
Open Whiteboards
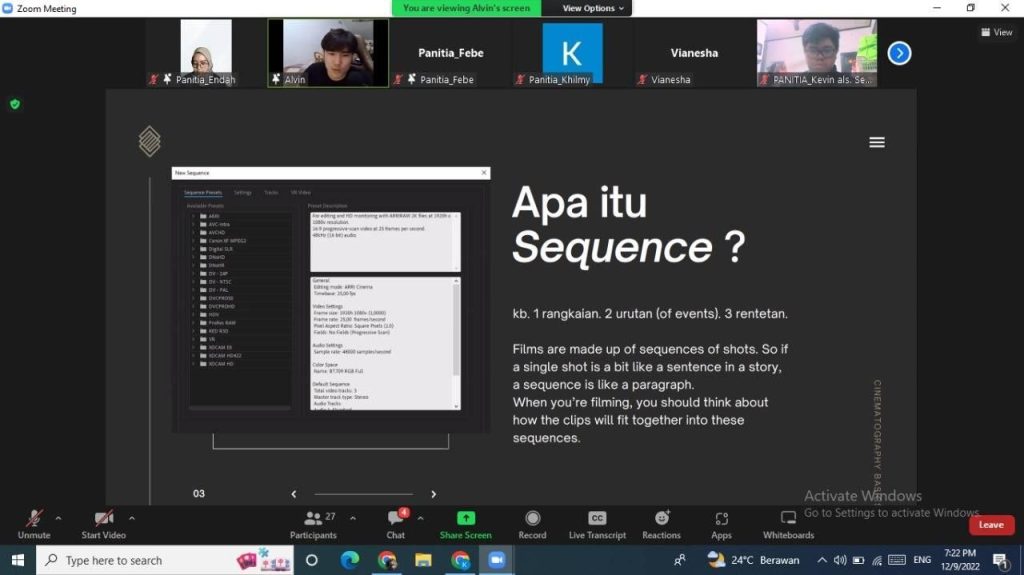click(788, 525)
